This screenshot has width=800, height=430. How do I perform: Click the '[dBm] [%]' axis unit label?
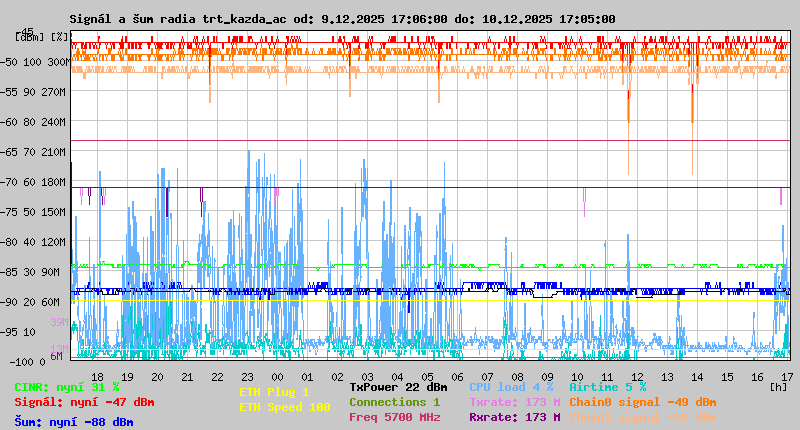[42, 37]
